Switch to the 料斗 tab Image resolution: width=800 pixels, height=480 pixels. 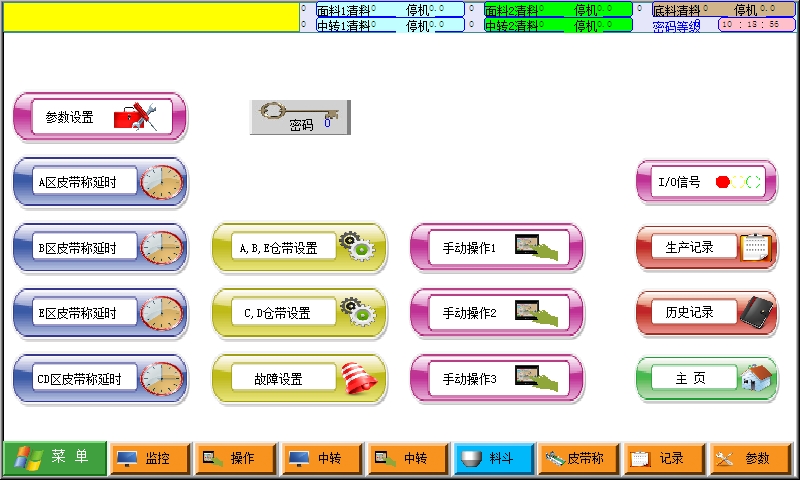tap(493, 458)
